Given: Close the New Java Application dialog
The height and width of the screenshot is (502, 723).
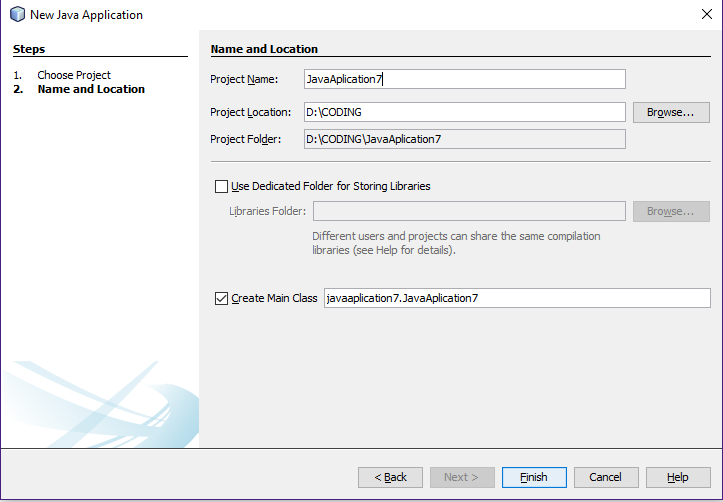Looking at the screenshot, I should pyautogui.click(x=706, y=14).
